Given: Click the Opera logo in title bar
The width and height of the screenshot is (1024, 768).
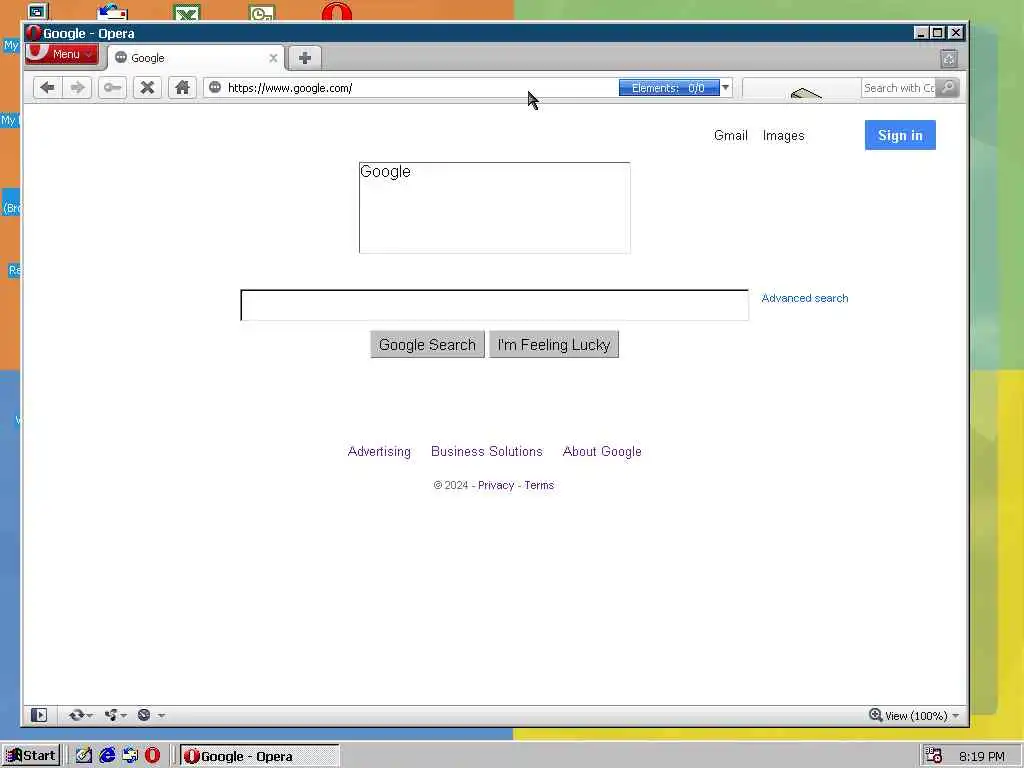Looking at the screenshot, I should pos(34,33).
